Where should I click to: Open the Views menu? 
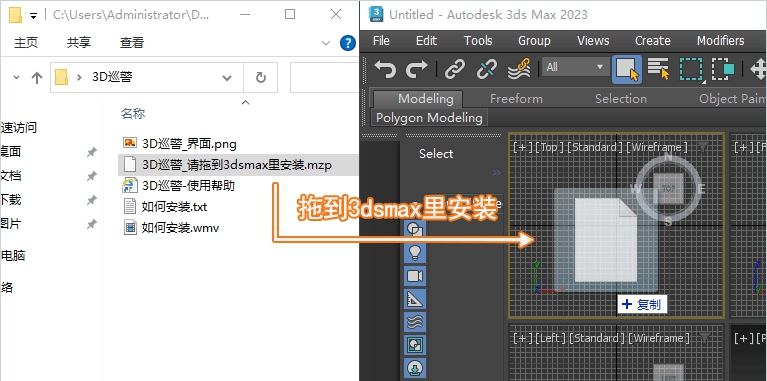(593, 41)
